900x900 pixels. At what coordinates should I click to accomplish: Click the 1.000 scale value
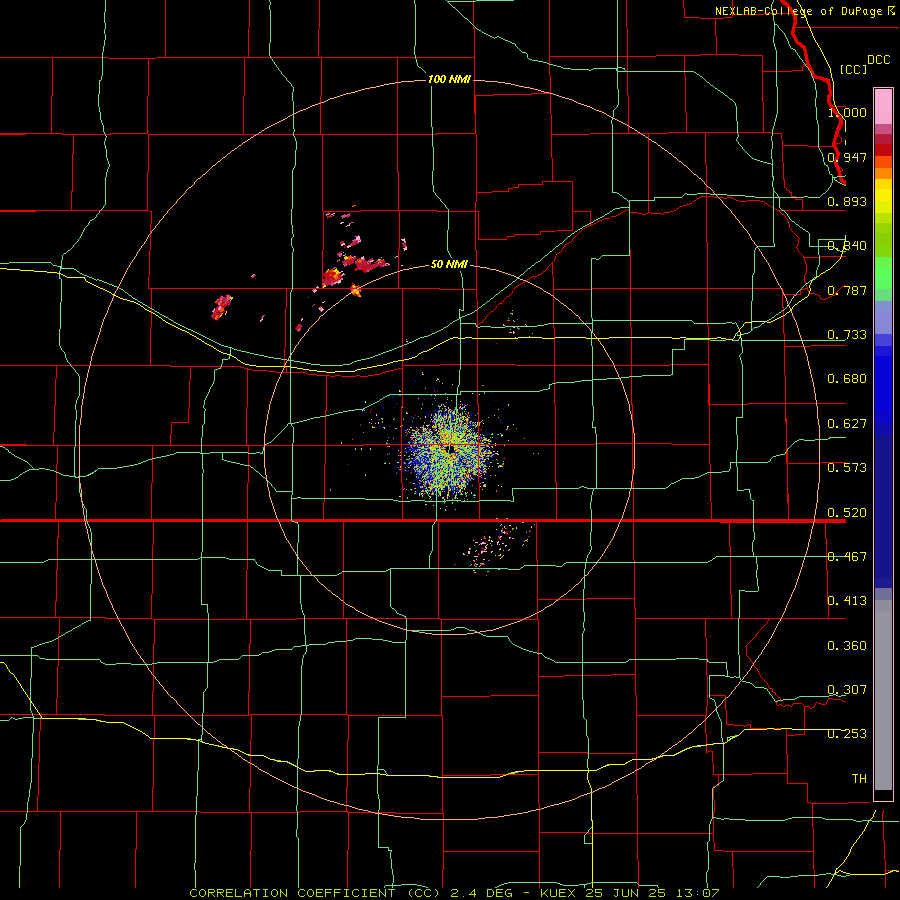click(847, 112)
